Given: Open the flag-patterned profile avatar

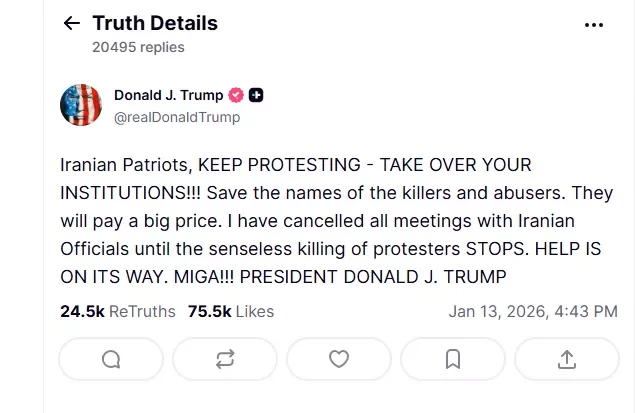Looking at the screenshot, I should coord(81,105).
